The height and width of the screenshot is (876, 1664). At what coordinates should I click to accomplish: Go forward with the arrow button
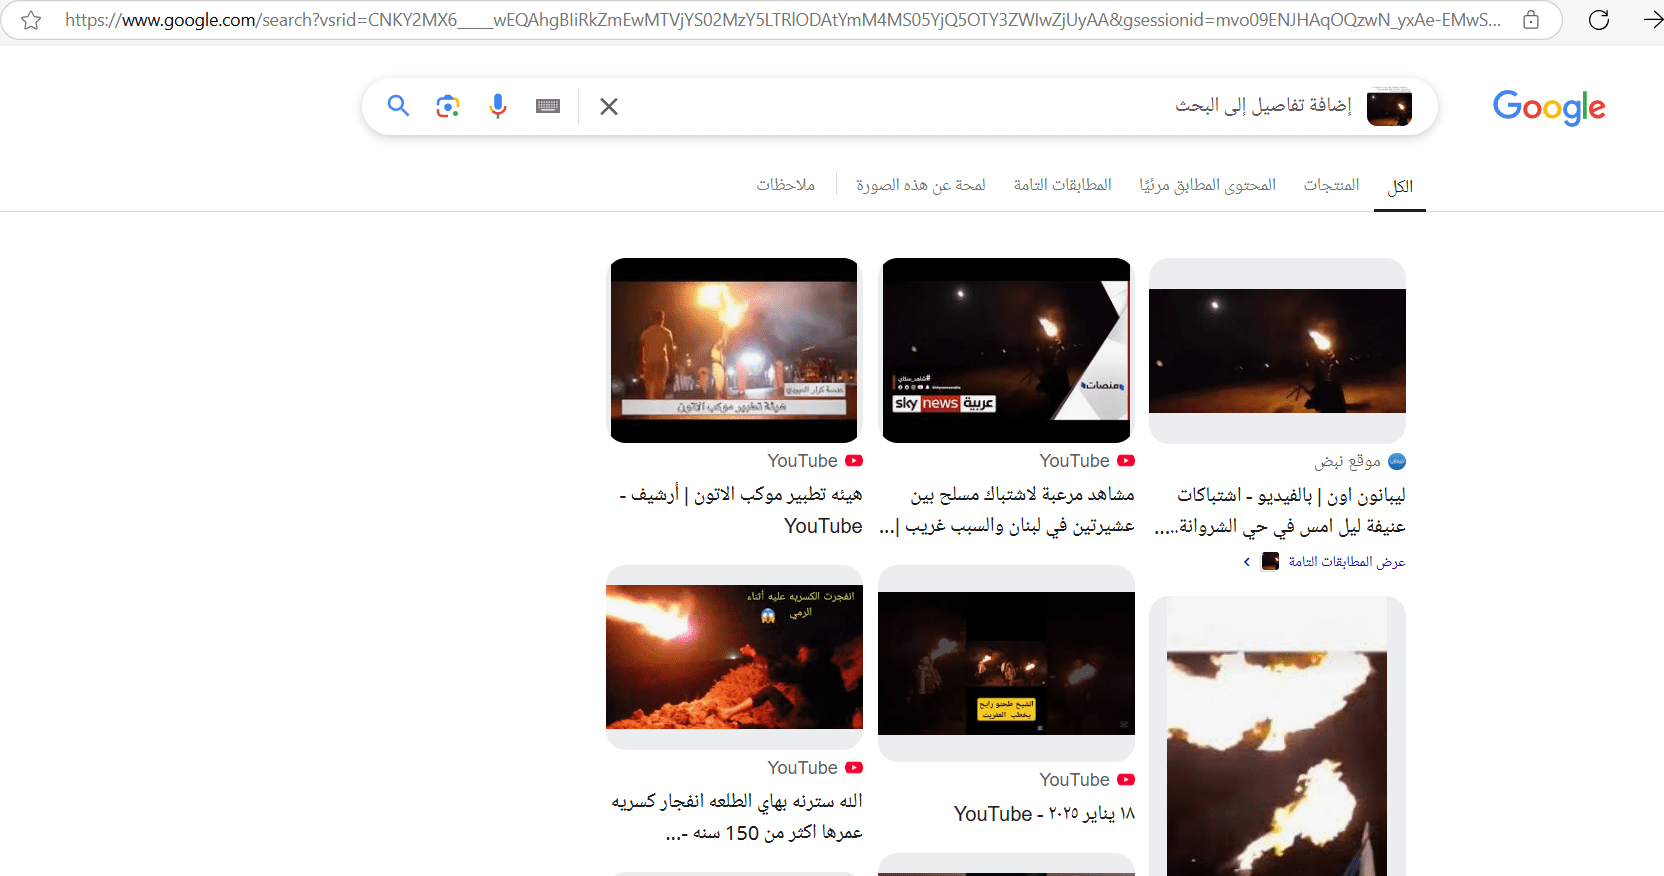(1652, 20)
